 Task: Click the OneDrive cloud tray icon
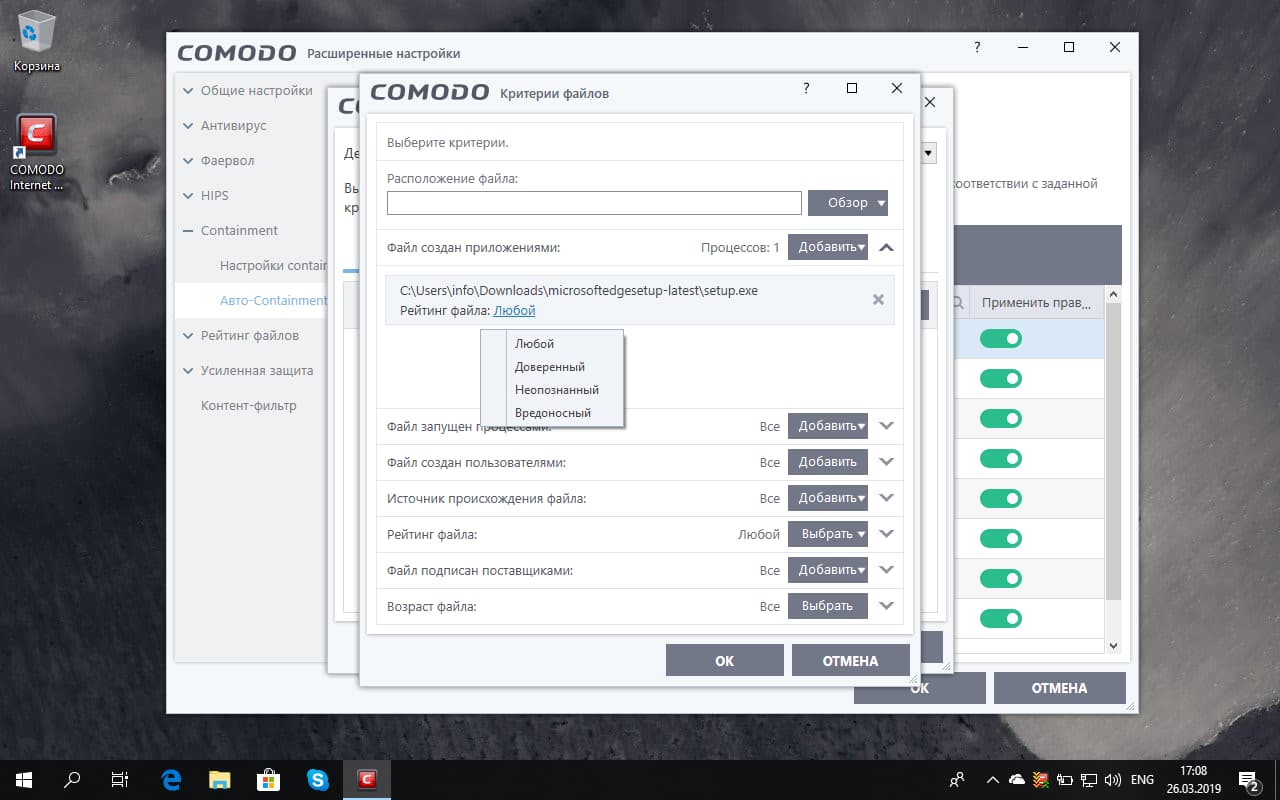point(1017,779)
